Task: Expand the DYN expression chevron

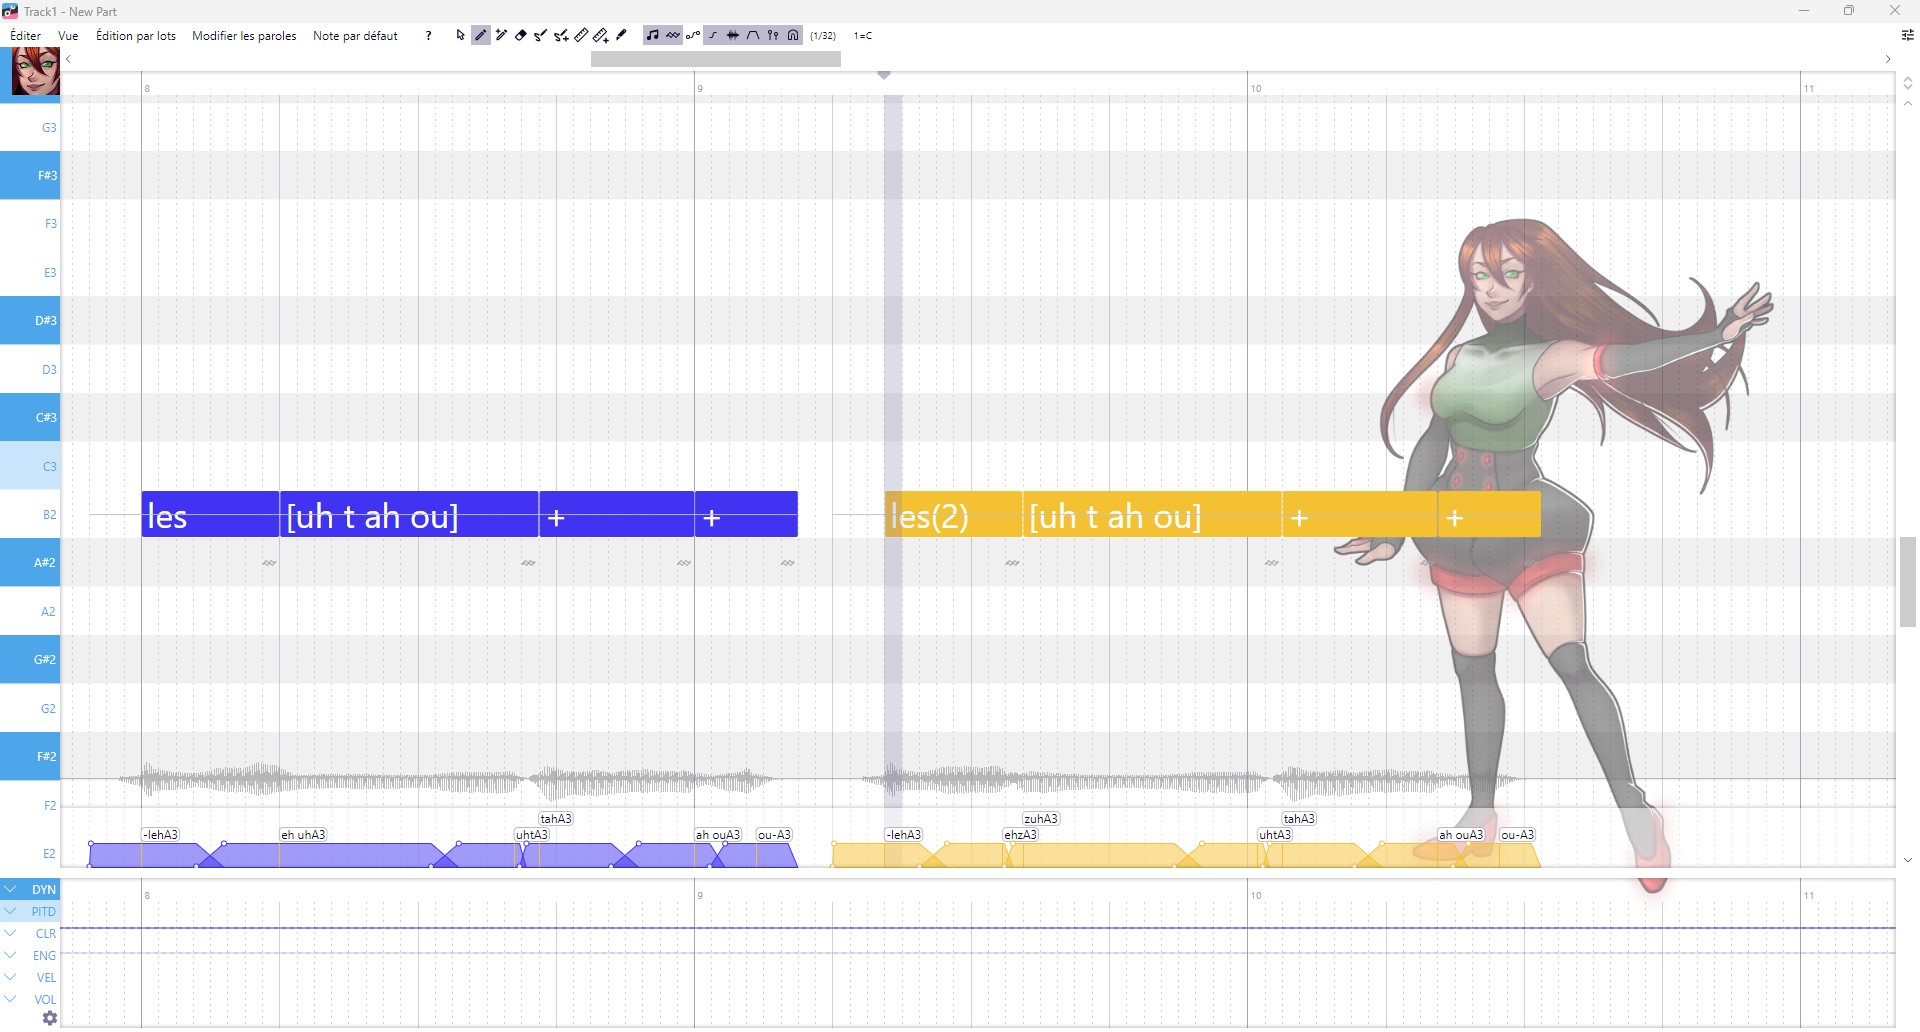Action: (x=10, y=889)
